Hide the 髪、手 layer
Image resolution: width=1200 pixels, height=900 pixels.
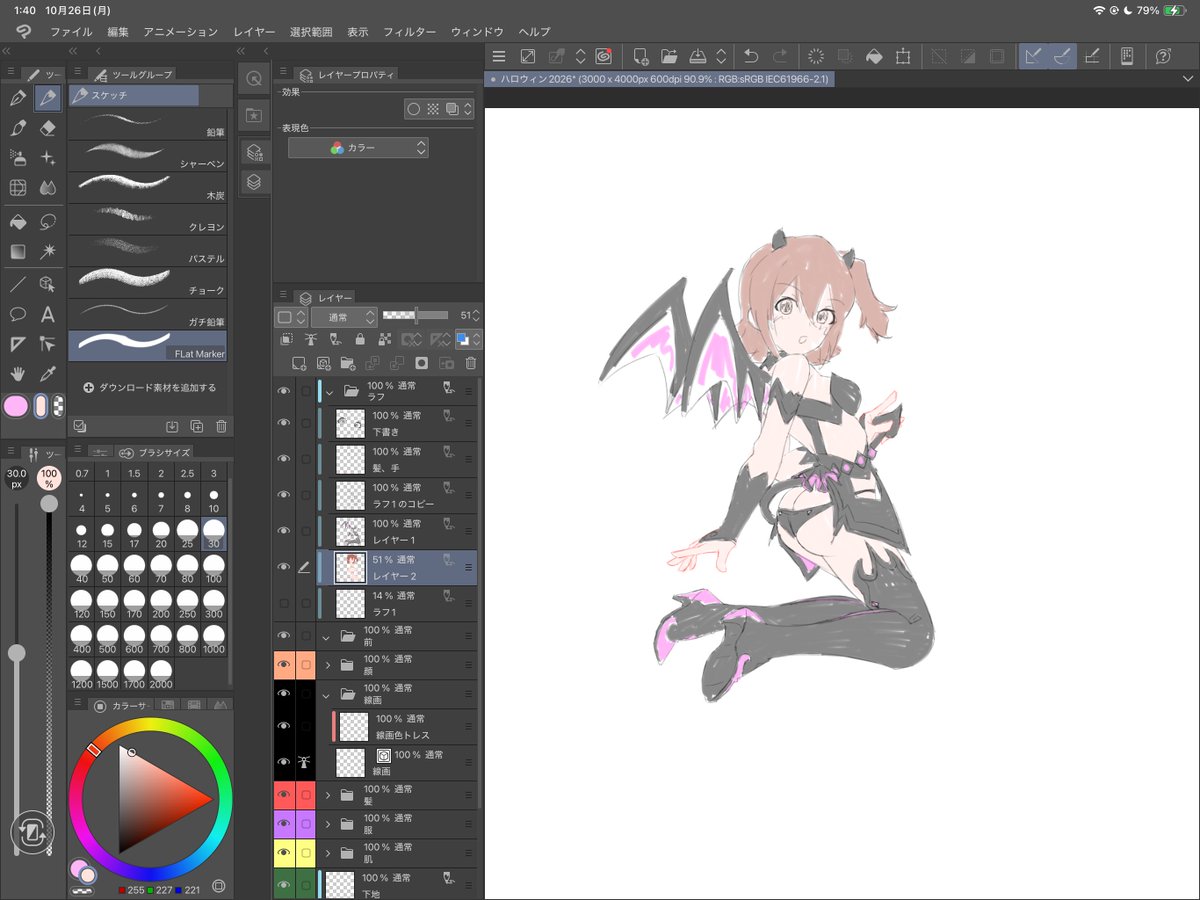(x=284, y=459)
